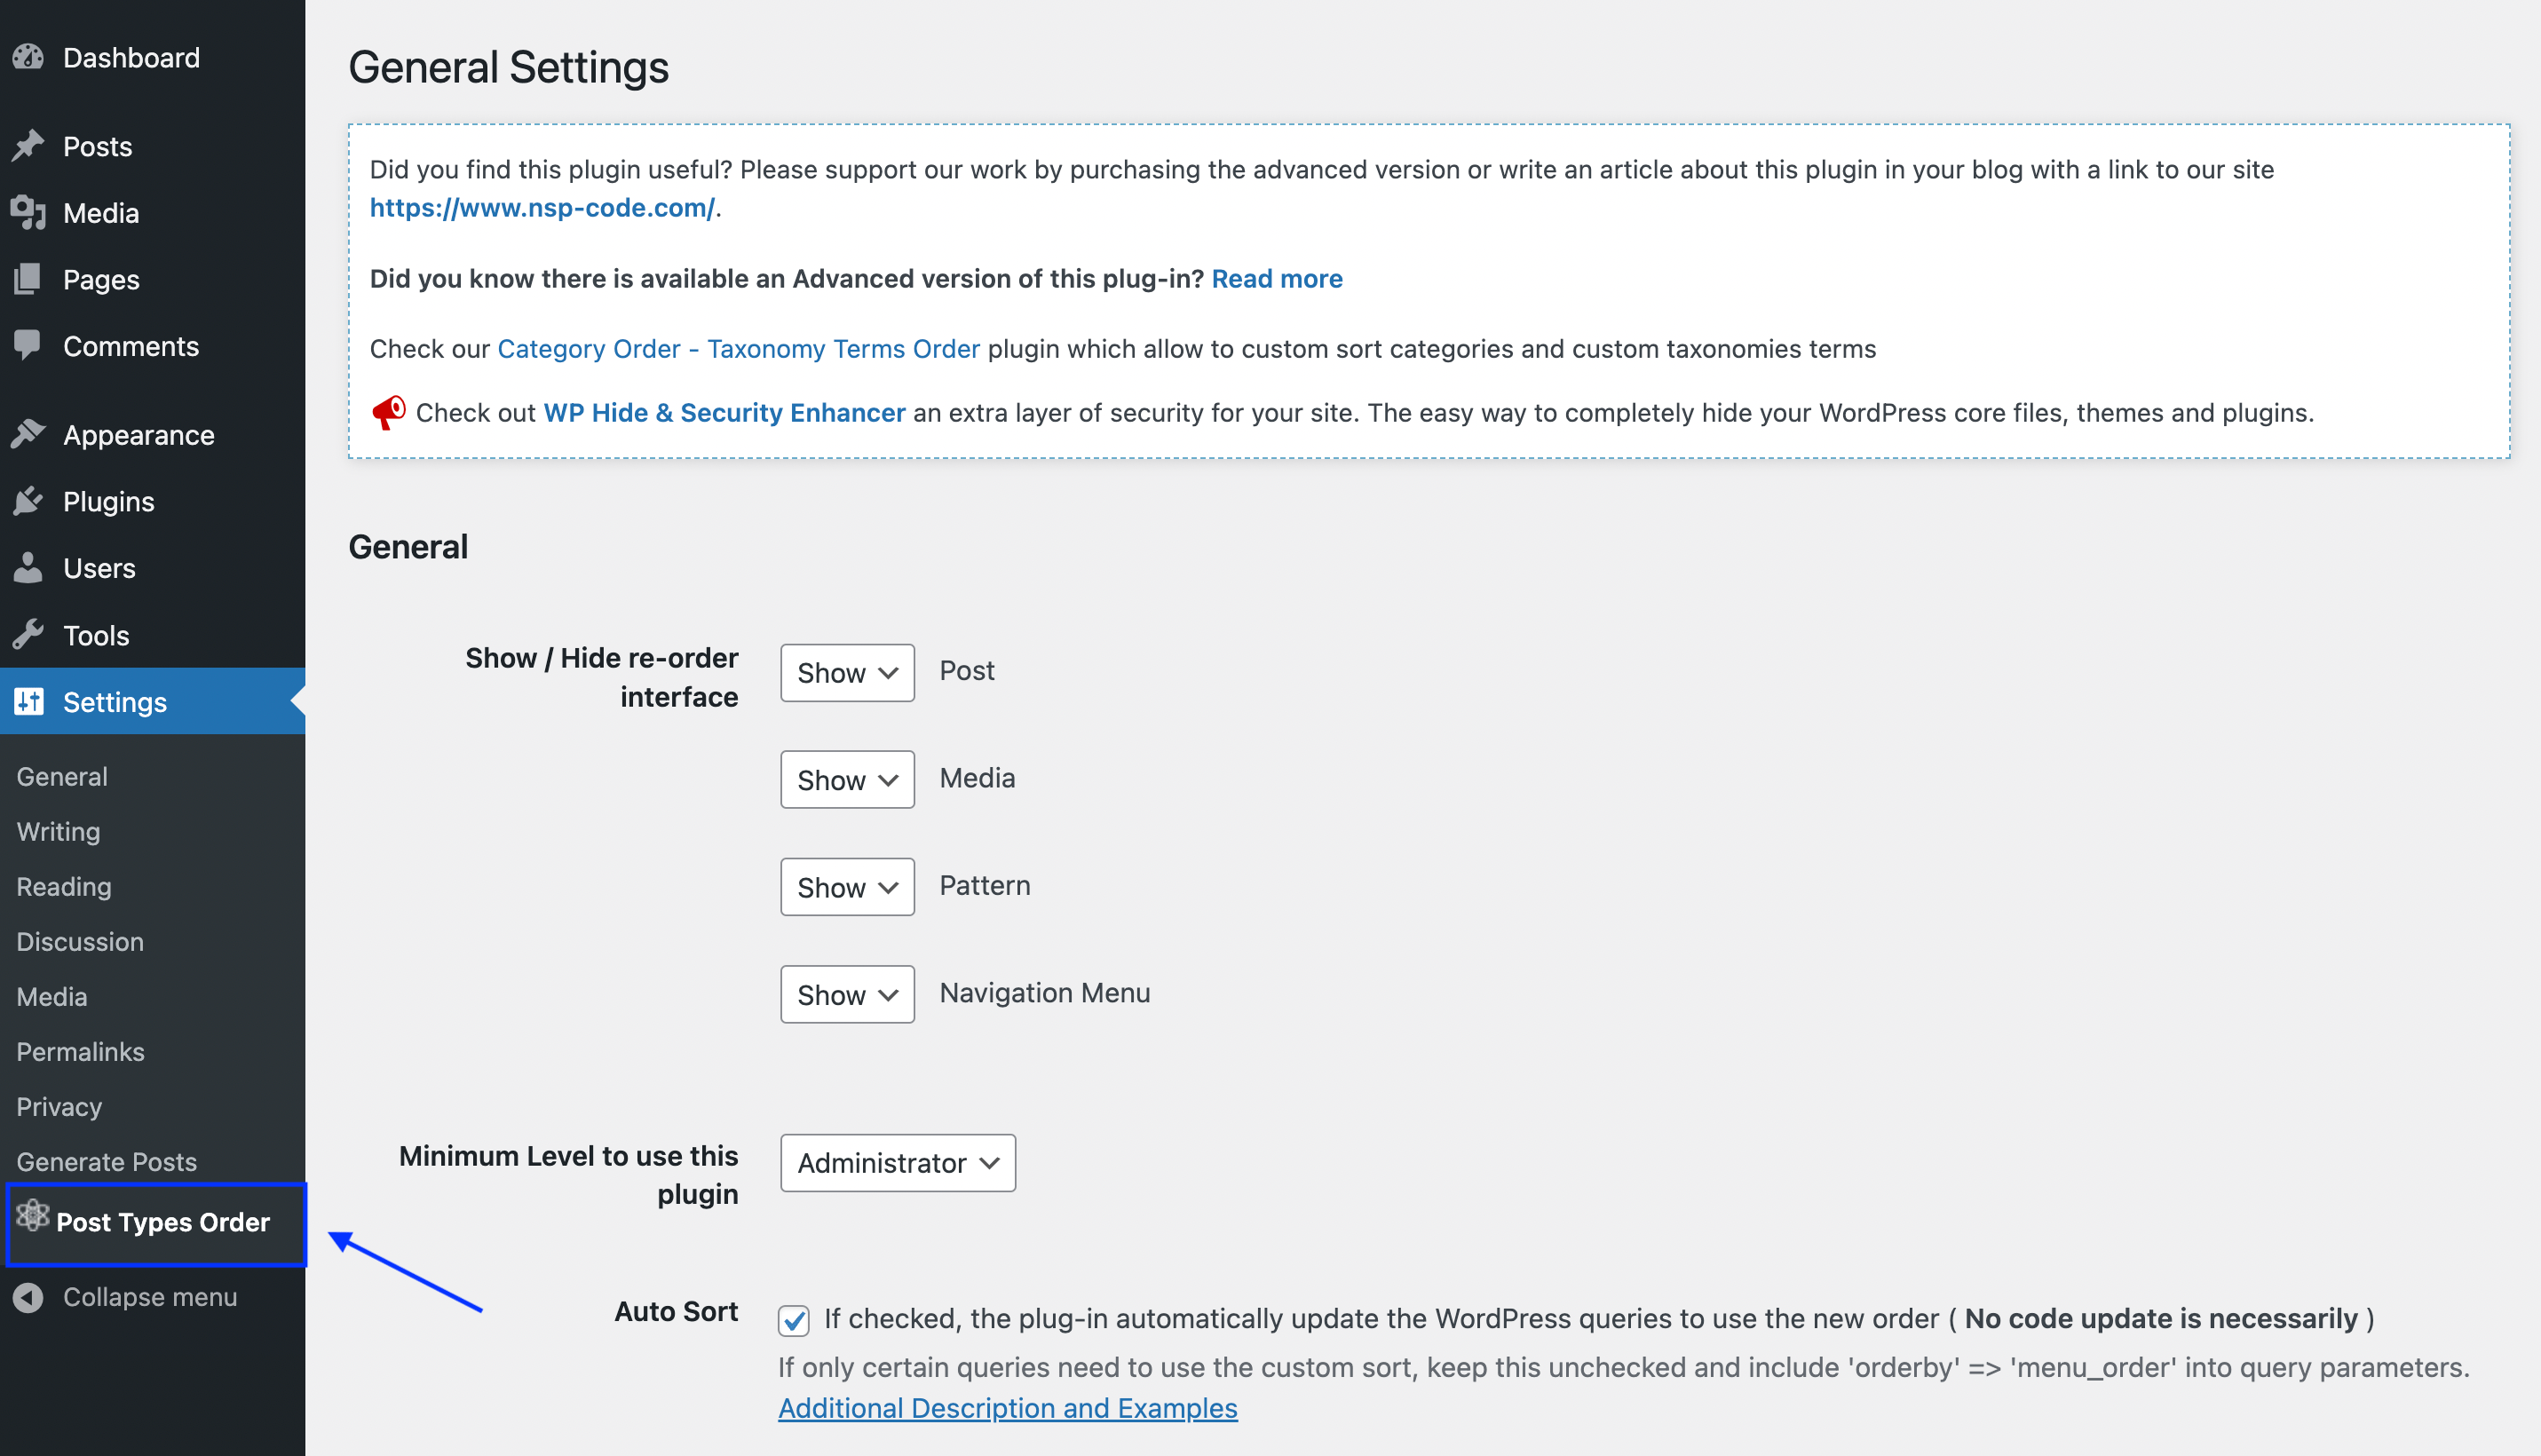Change the Navigation Menu Show dropdown
This screenshot has height=1456, width=2541.
coord(846,994)
